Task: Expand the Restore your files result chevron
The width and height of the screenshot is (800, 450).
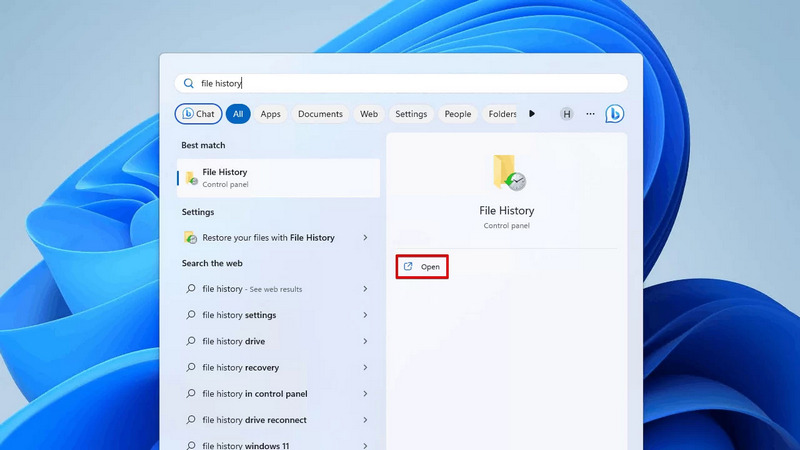Action: point(365,238)
